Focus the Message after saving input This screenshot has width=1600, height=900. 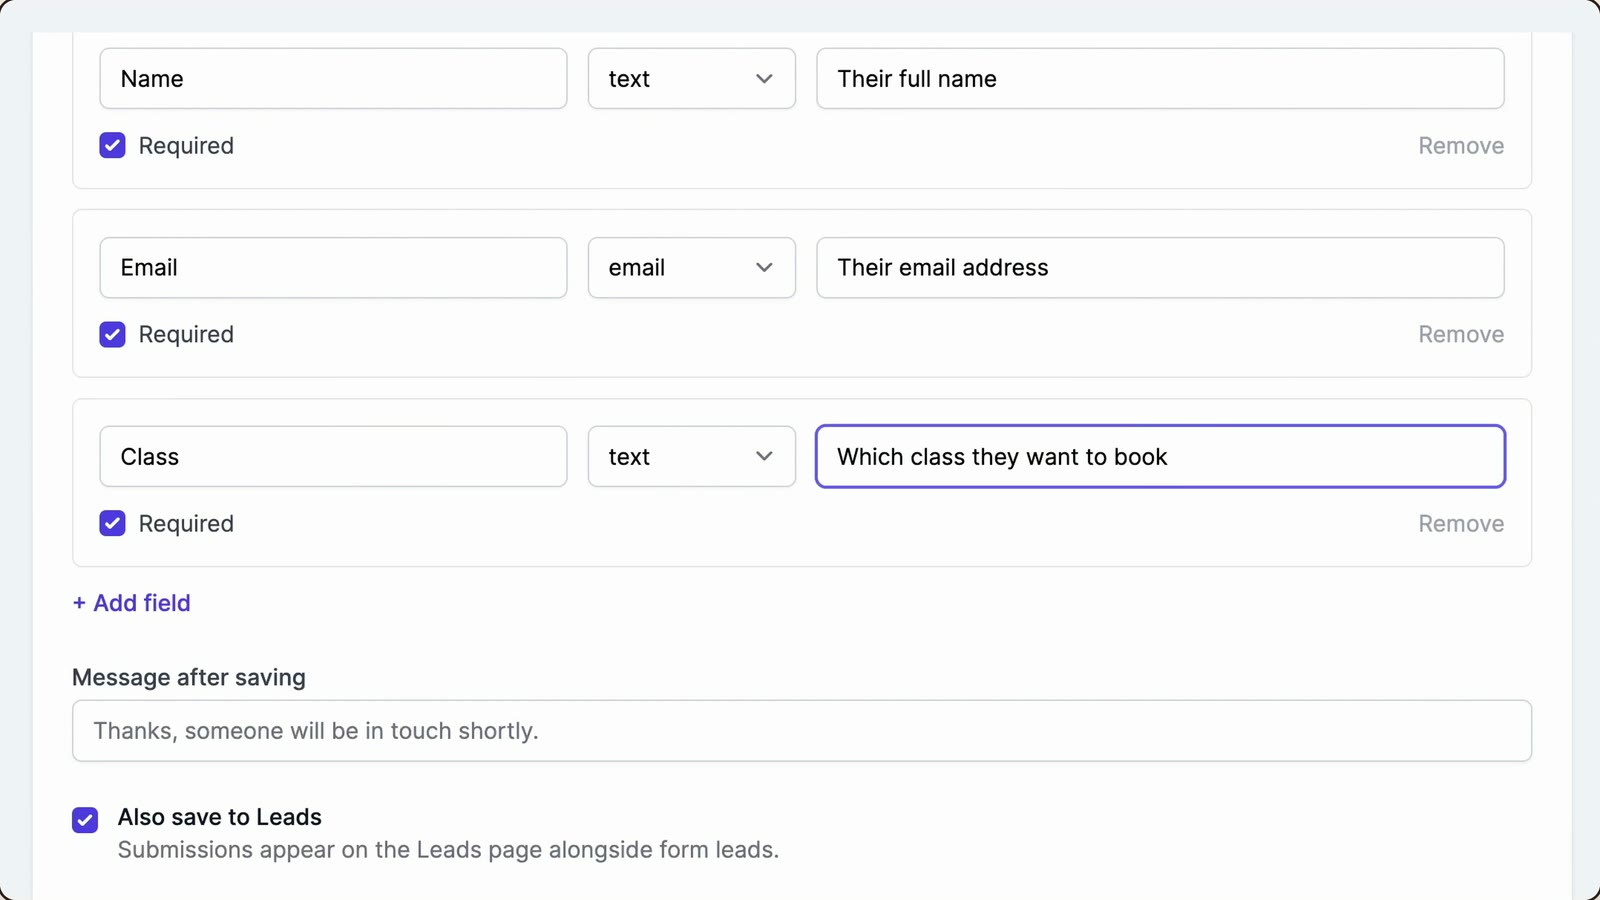click(802, 731)
